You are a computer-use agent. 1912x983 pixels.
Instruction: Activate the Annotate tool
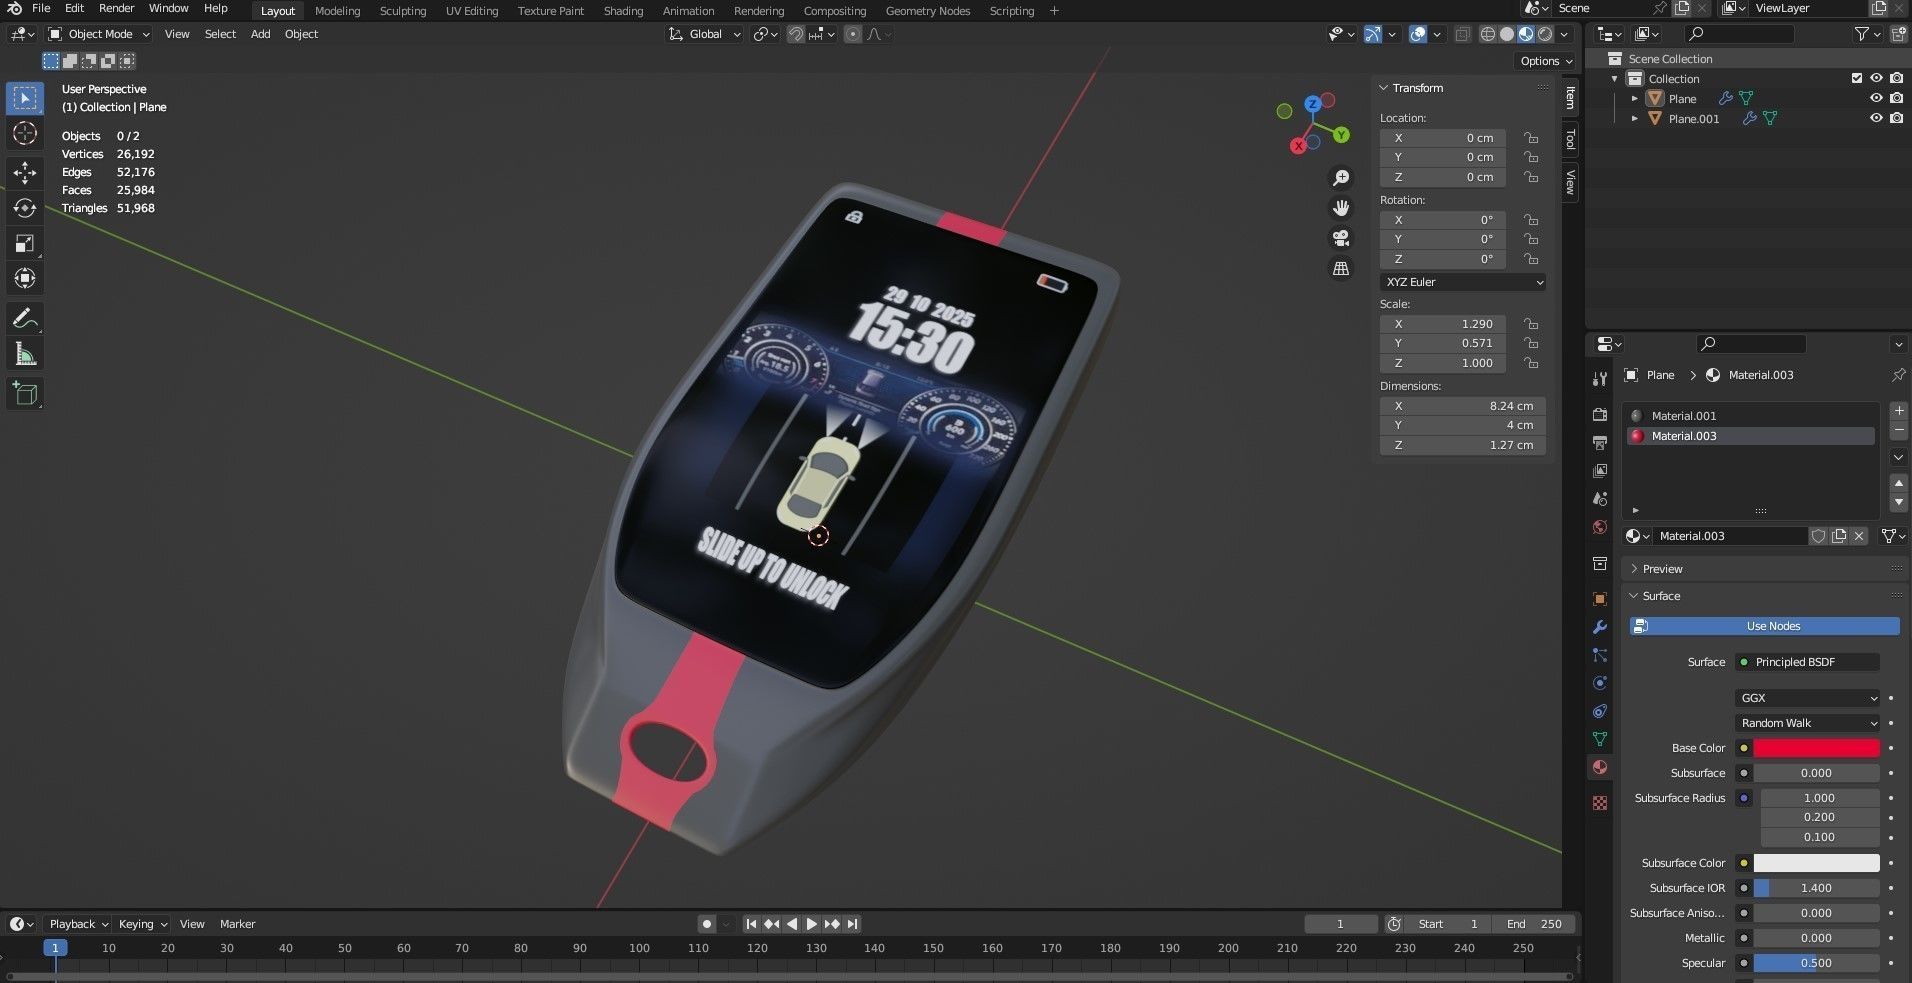[x=25, y=319]
